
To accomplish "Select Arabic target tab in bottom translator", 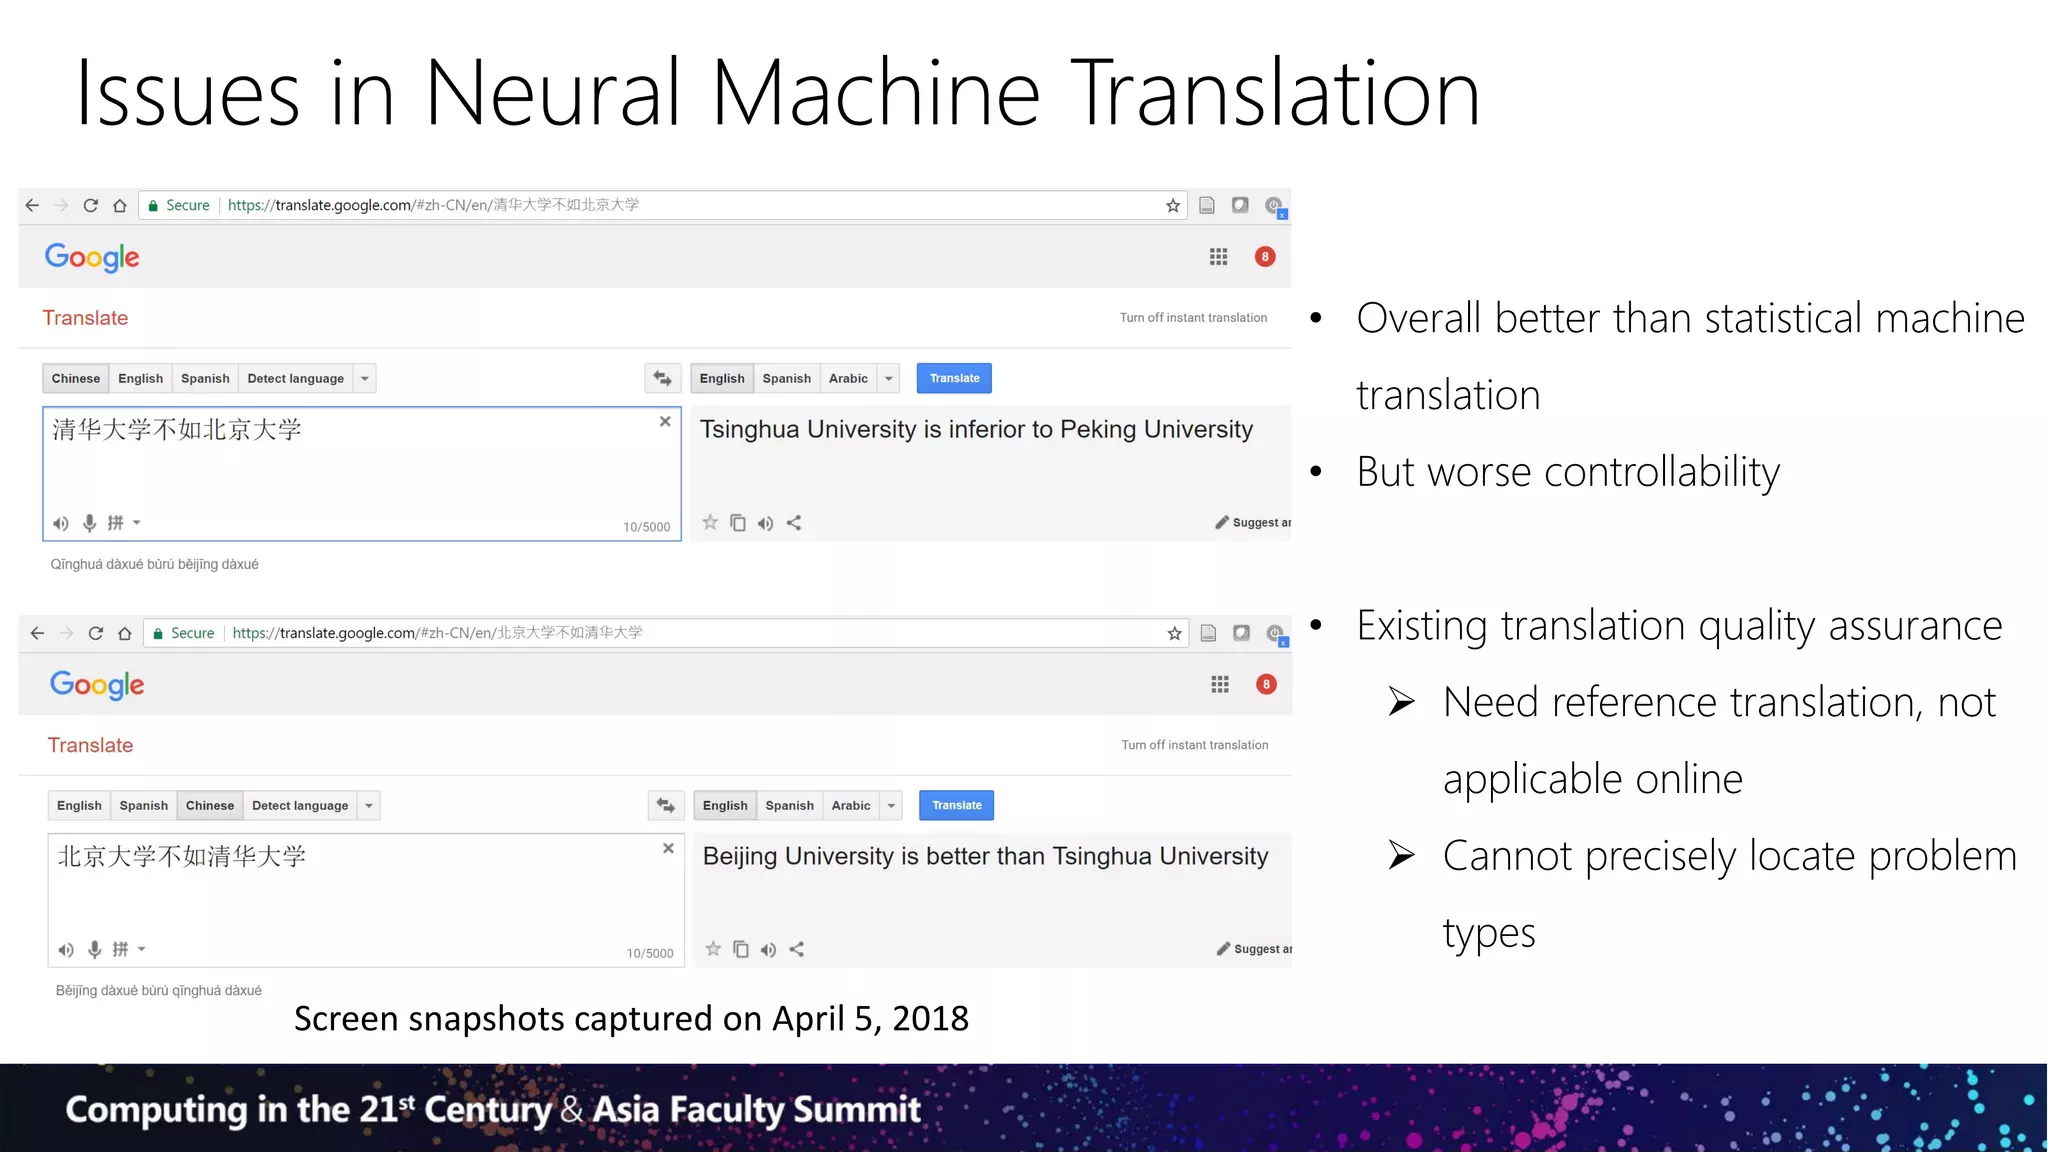I will coord(851,805).
